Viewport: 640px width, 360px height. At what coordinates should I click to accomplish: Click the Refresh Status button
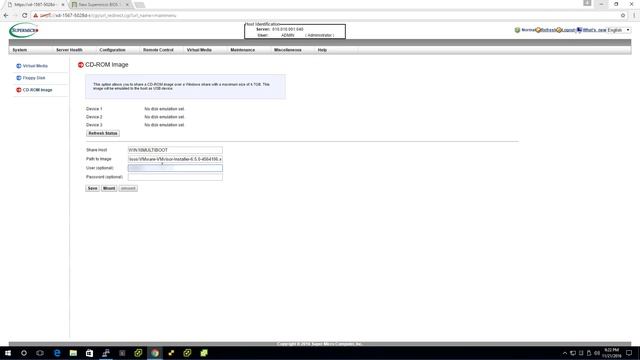[x=103, y=133]
